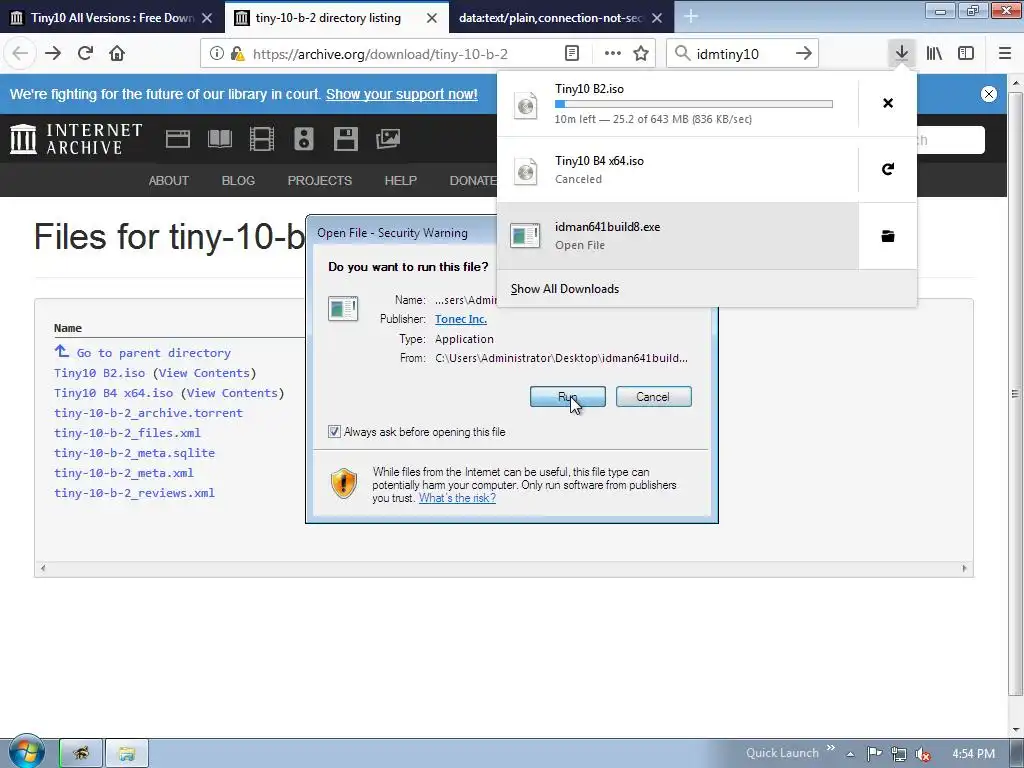This screenshot has width=1024, height=768.
Task: Go back one page
Action: tap(20, 54)
